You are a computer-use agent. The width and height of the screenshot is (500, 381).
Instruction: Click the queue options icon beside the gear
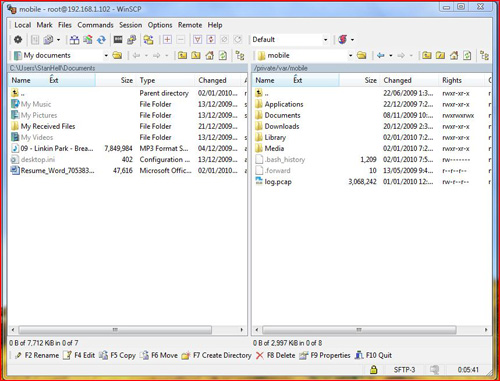(35, 40)
